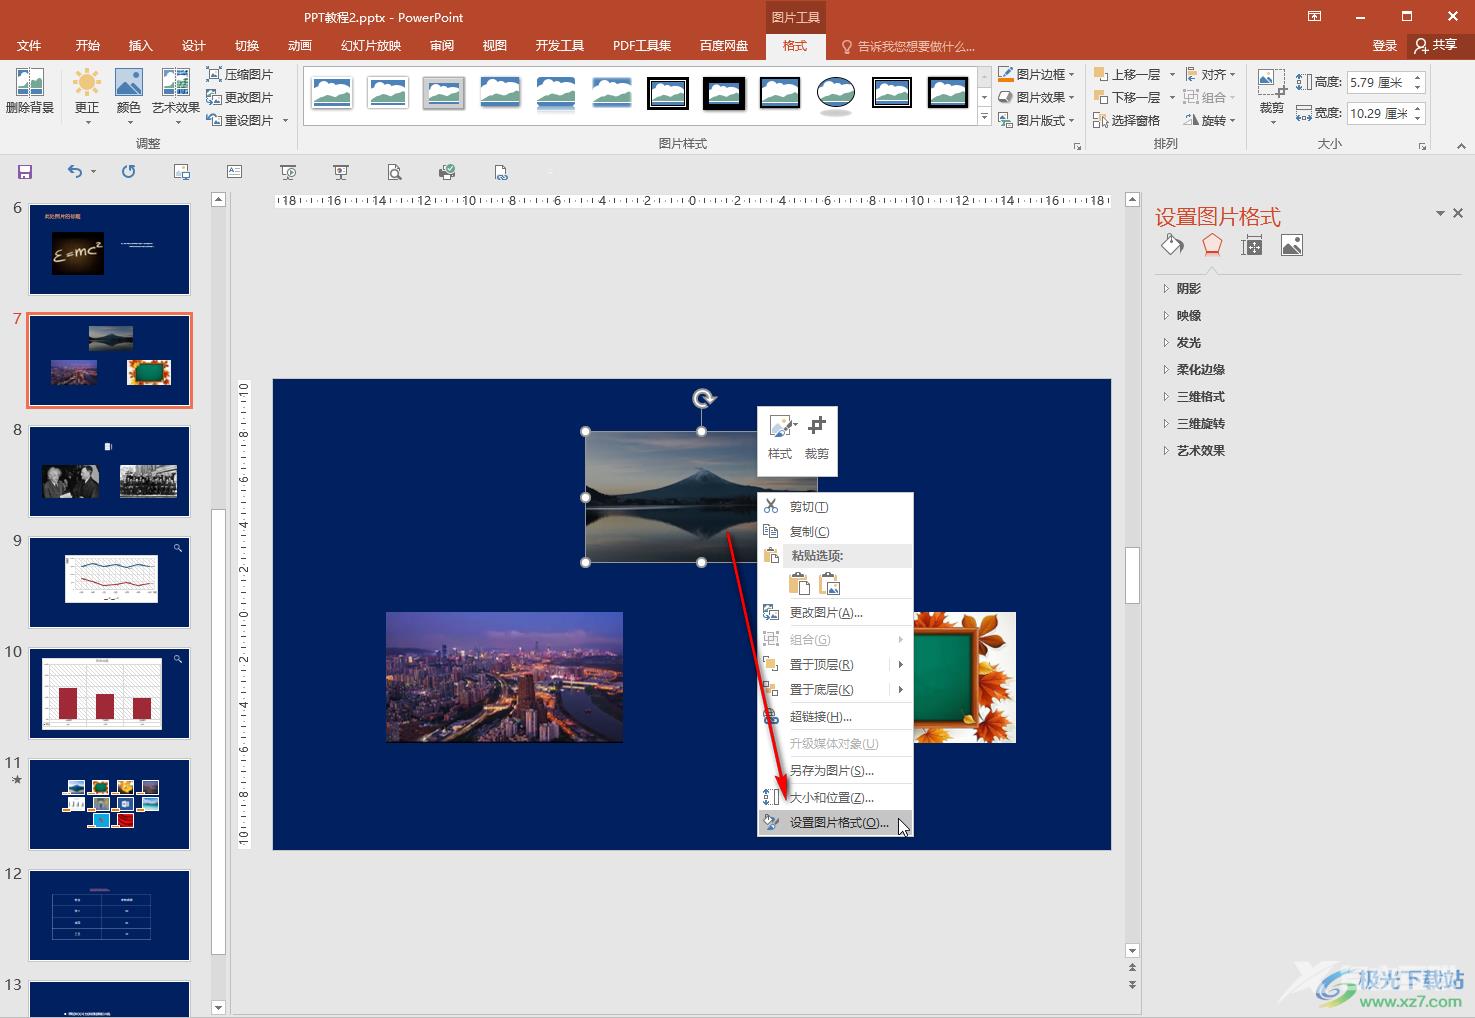Choose Copy (复制) from context menu
Screen dimensions: 1475x1018
point(835,531)
